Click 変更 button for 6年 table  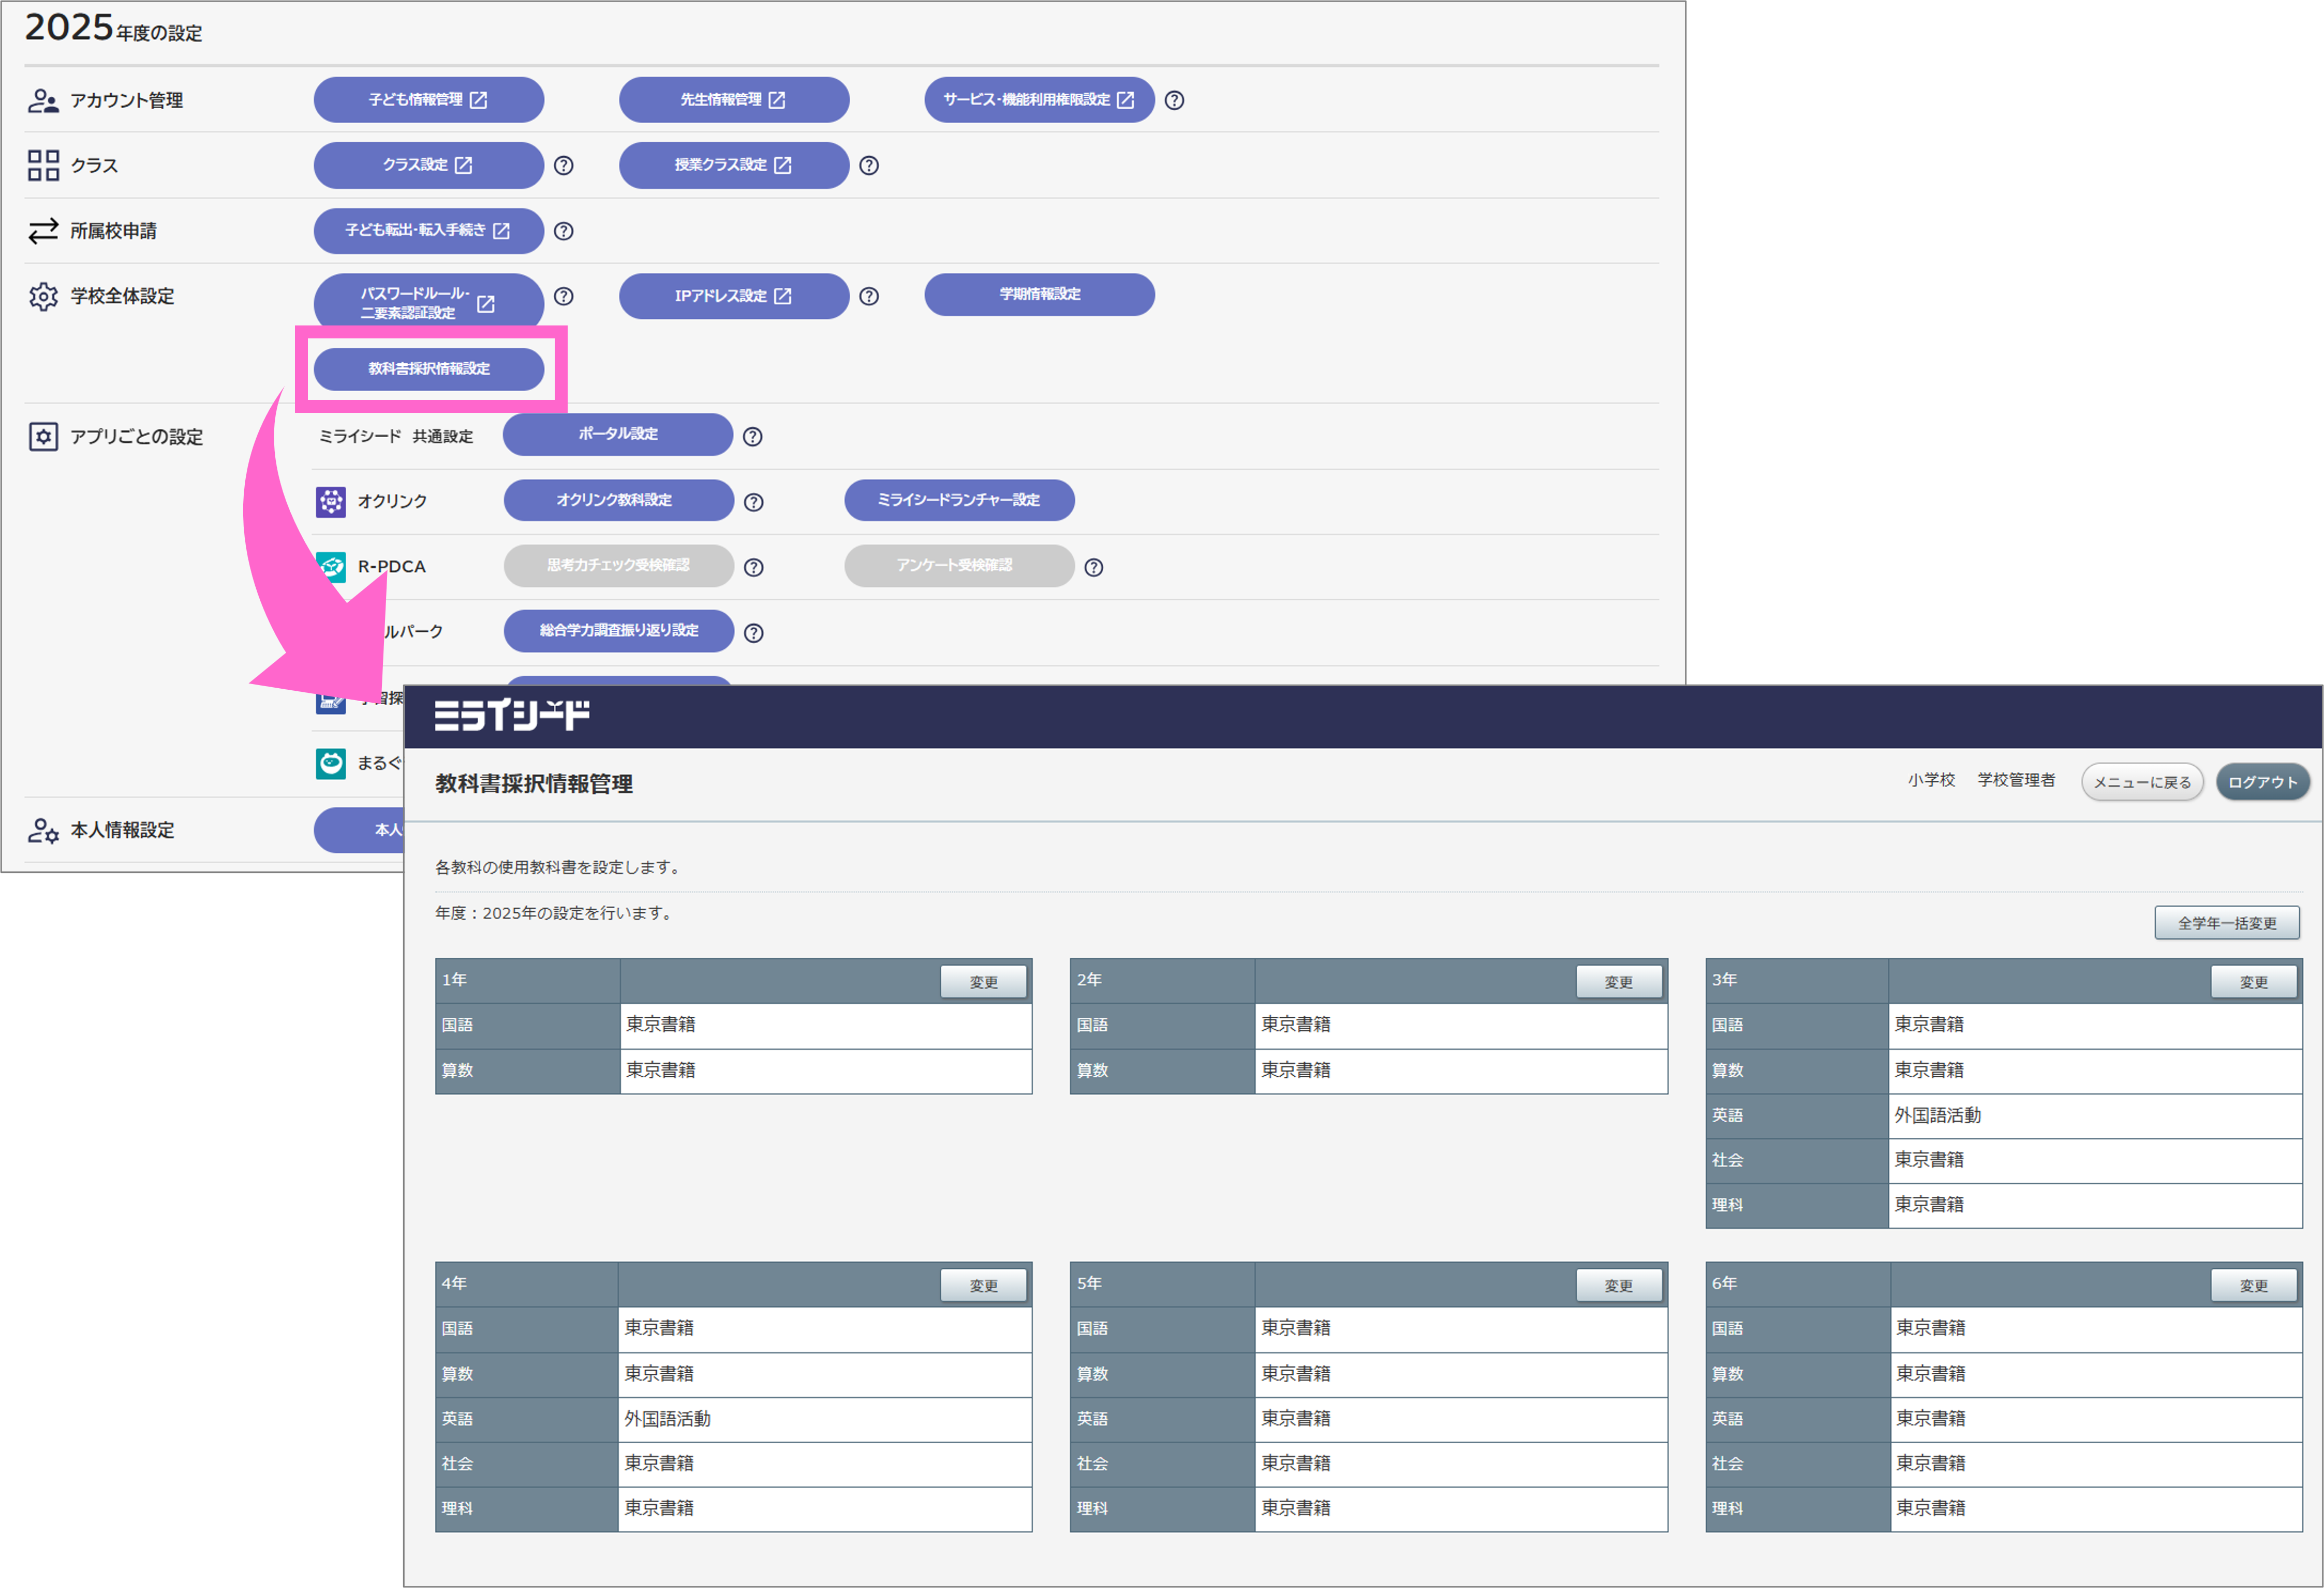(x=2253, y=1285)
